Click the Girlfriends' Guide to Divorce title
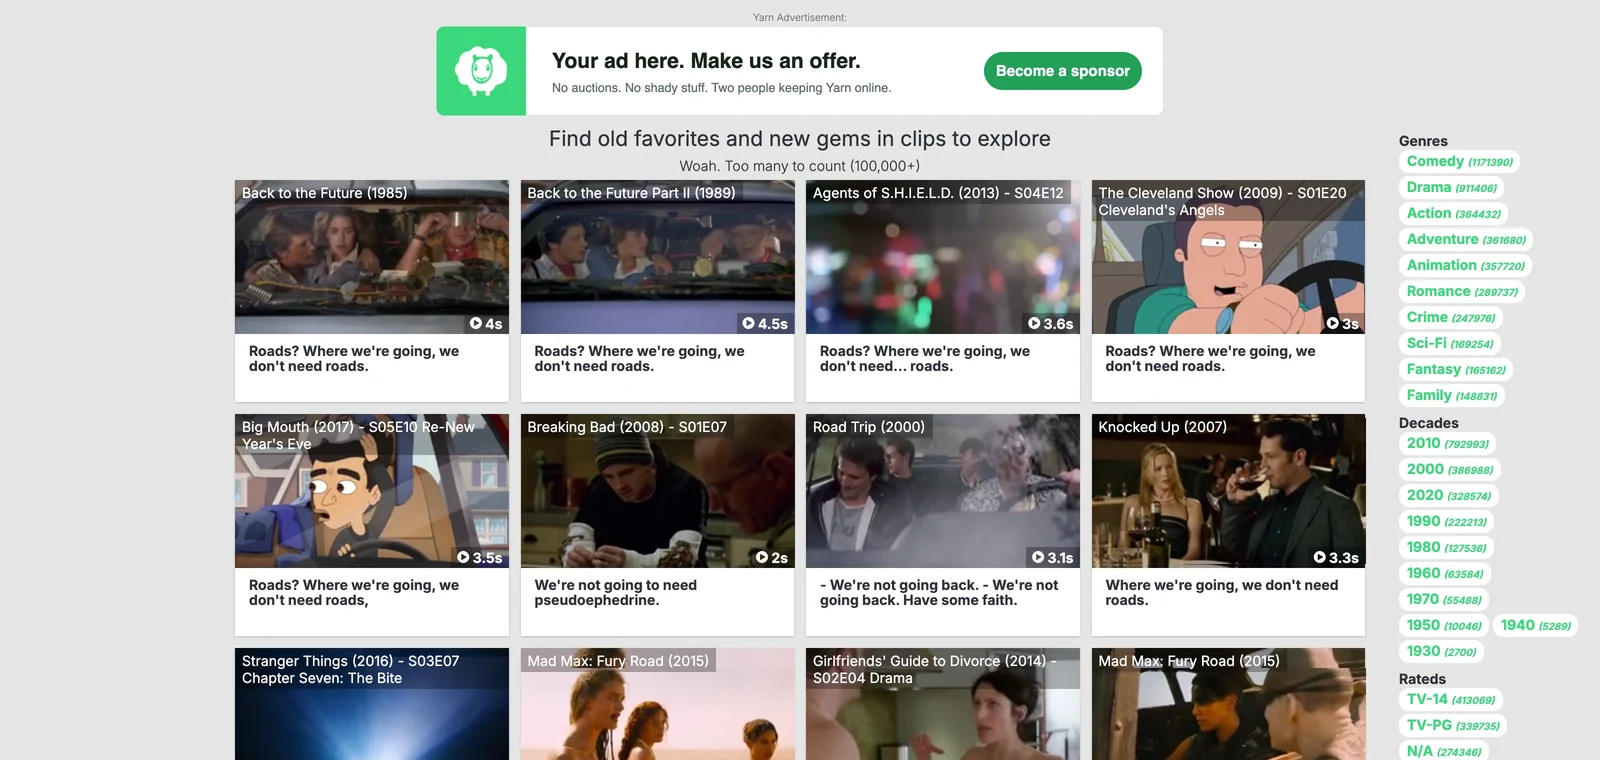The width and height of the screenshot is (1600, 760). click(935, 669)
